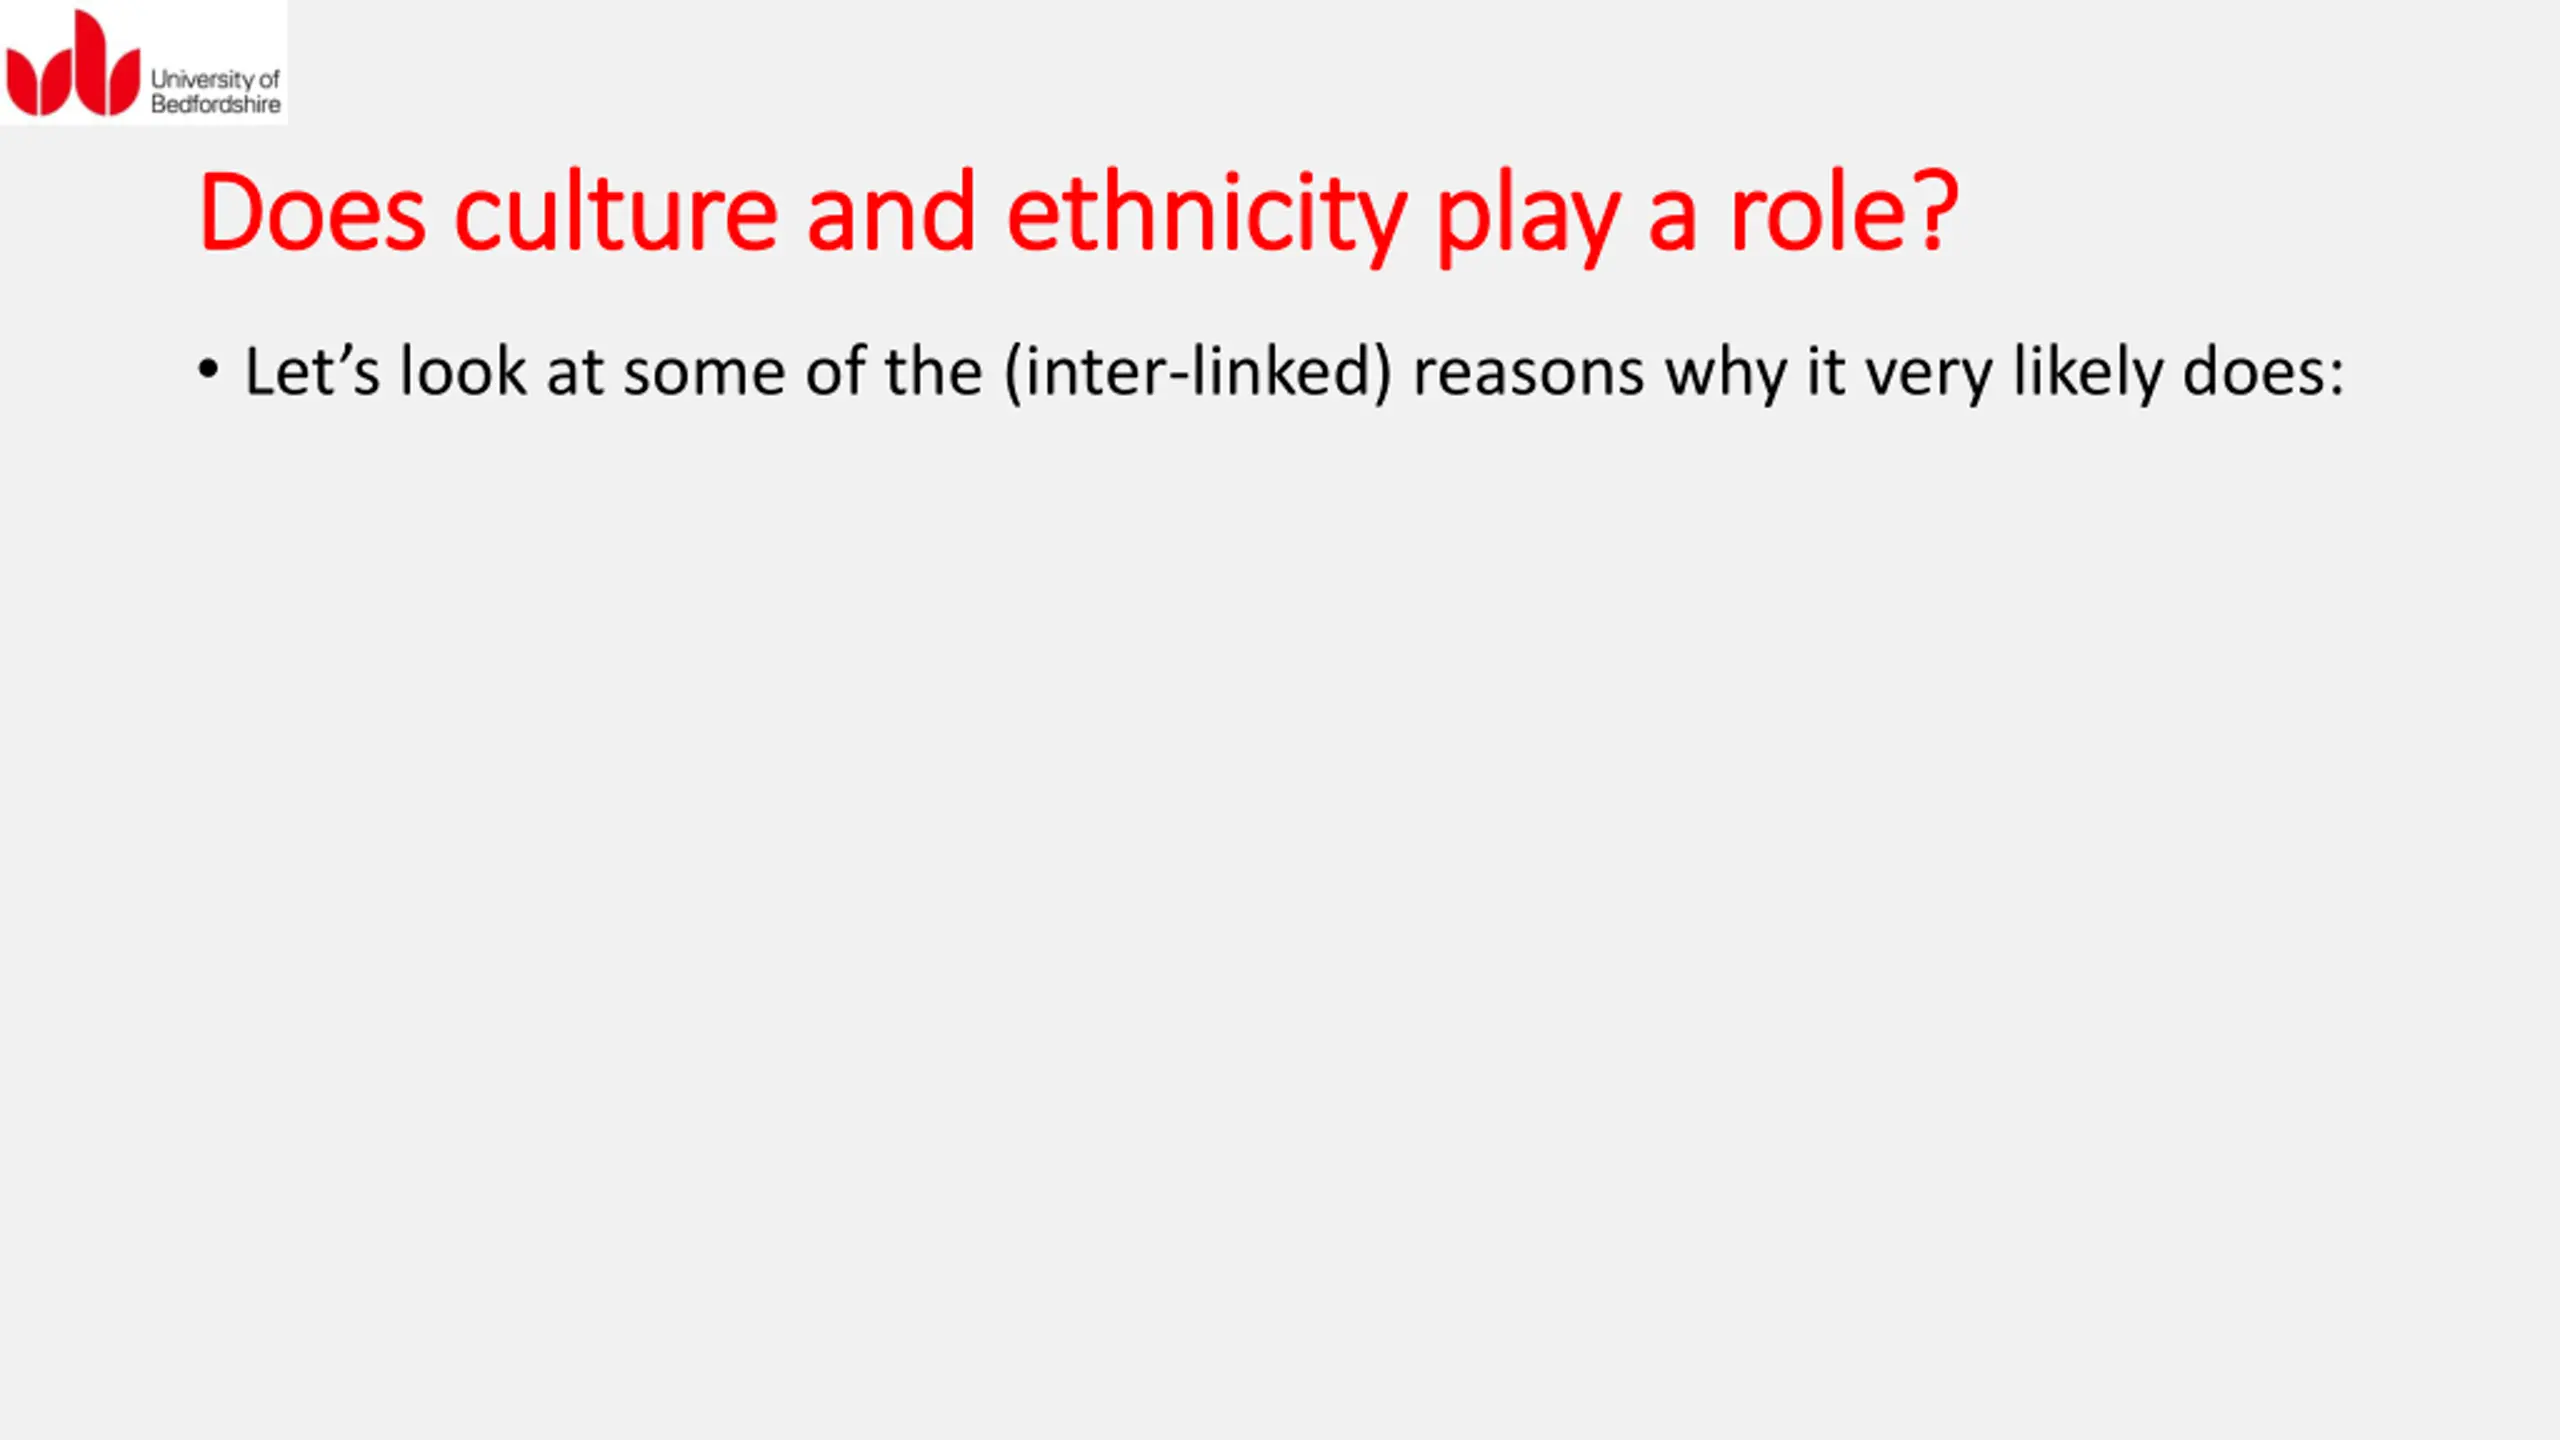Click the word "Does" in the title

[x=312, y=214]
